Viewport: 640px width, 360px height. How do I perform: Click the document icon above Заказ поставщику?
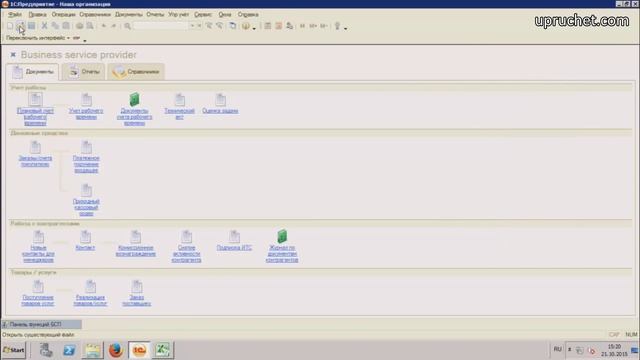pos(137,287)
